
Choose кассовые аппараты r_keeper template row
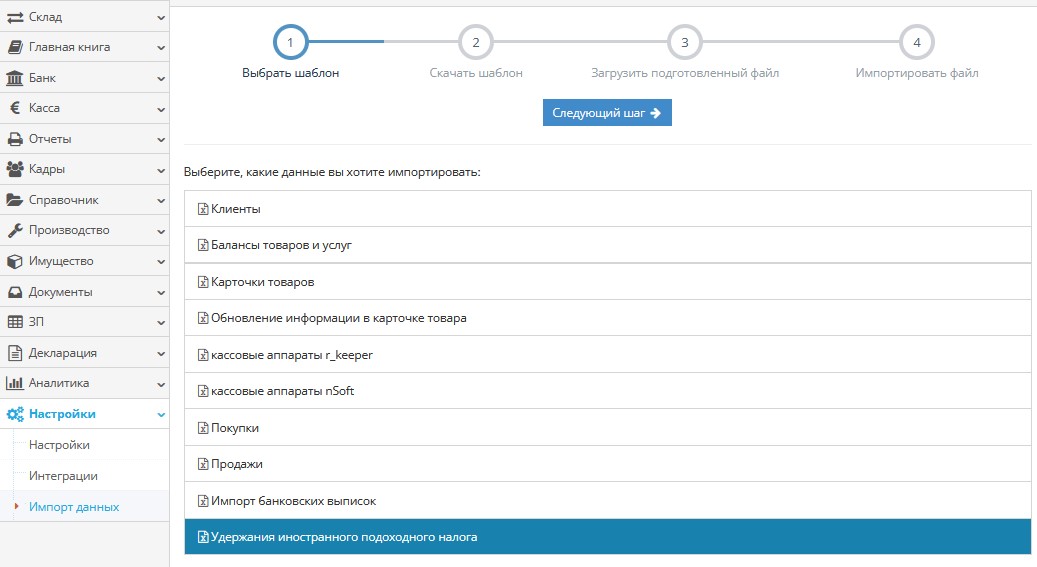[291, 355]
